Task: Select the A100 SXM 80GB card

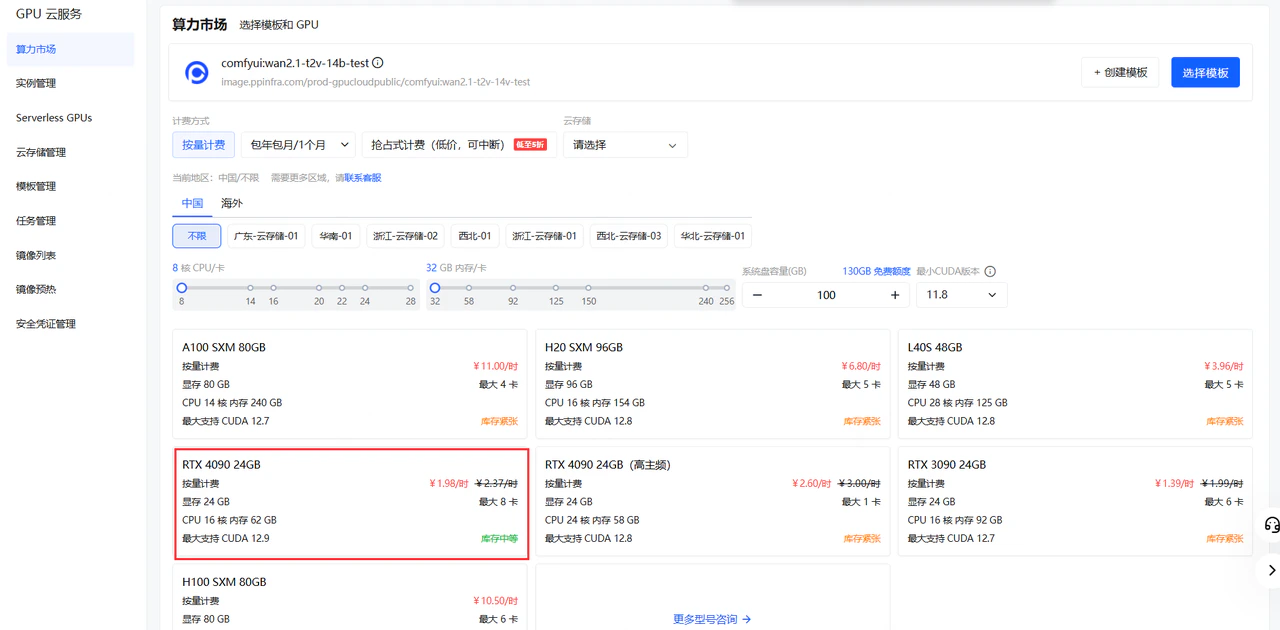Action: 349,384
